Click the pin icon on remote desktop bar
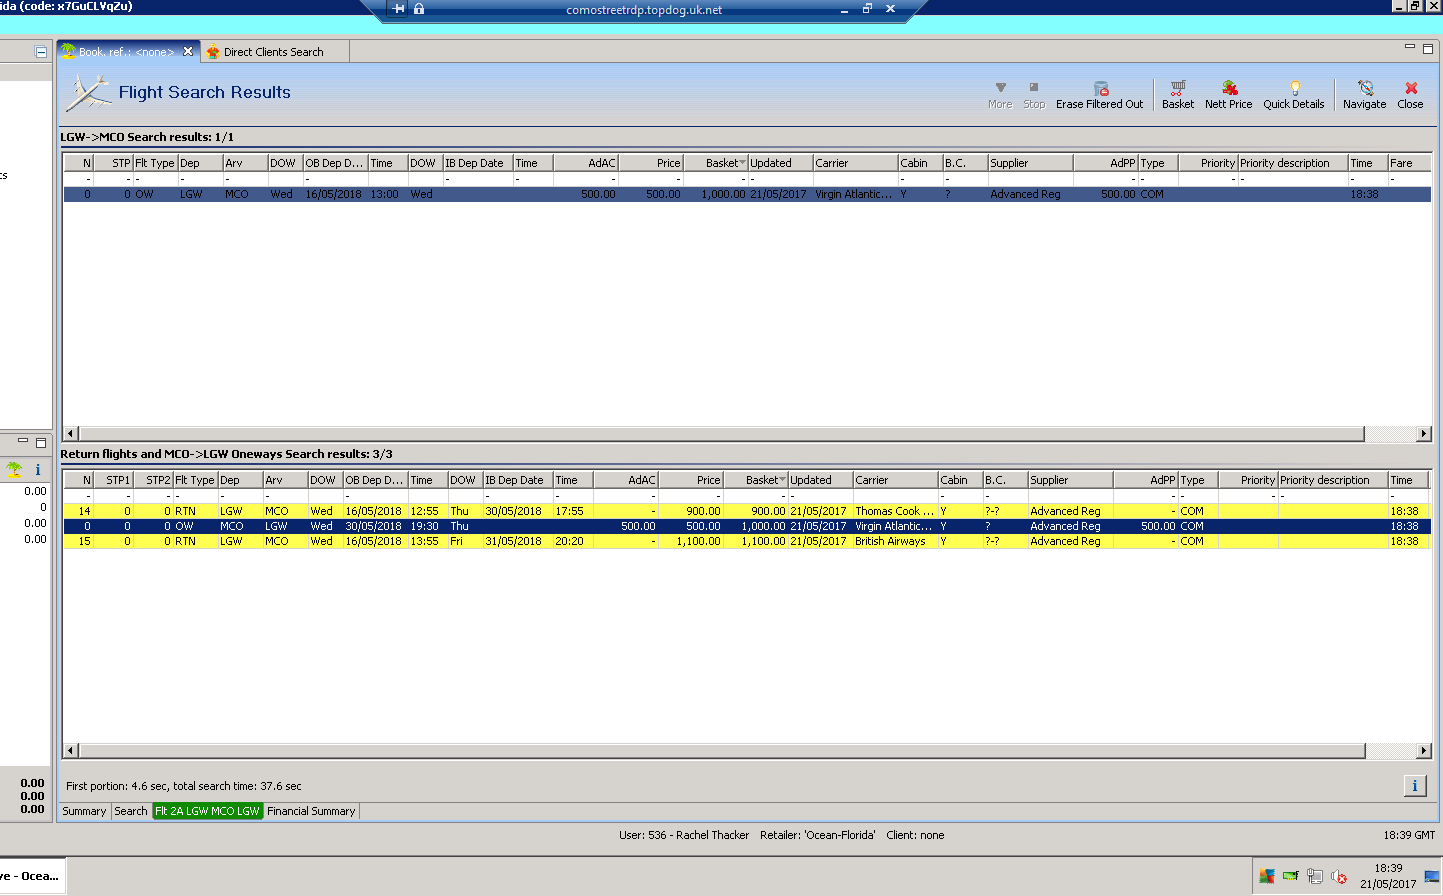Screen dimensions: 1443x896 (399, 9)
